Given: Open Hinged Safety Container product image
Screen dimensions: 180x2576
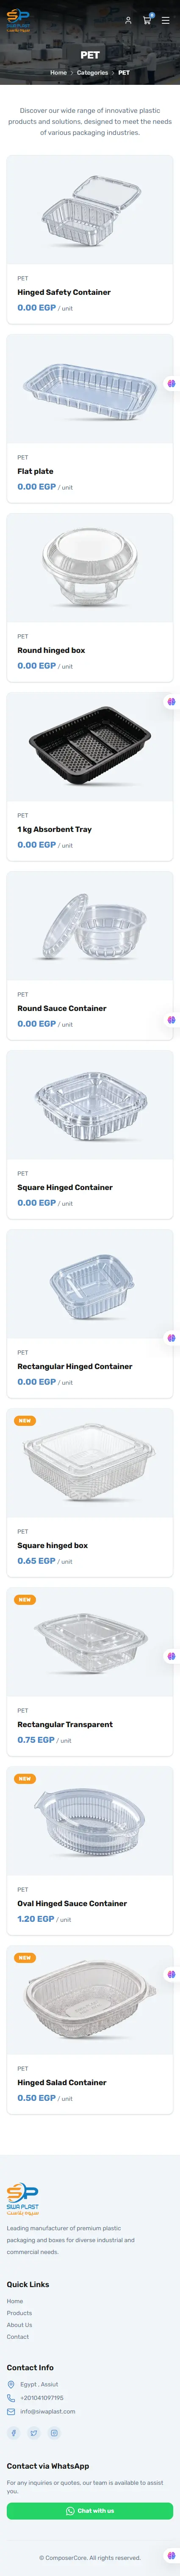Looking at the screenshot, I should click(x=90, y=210).
